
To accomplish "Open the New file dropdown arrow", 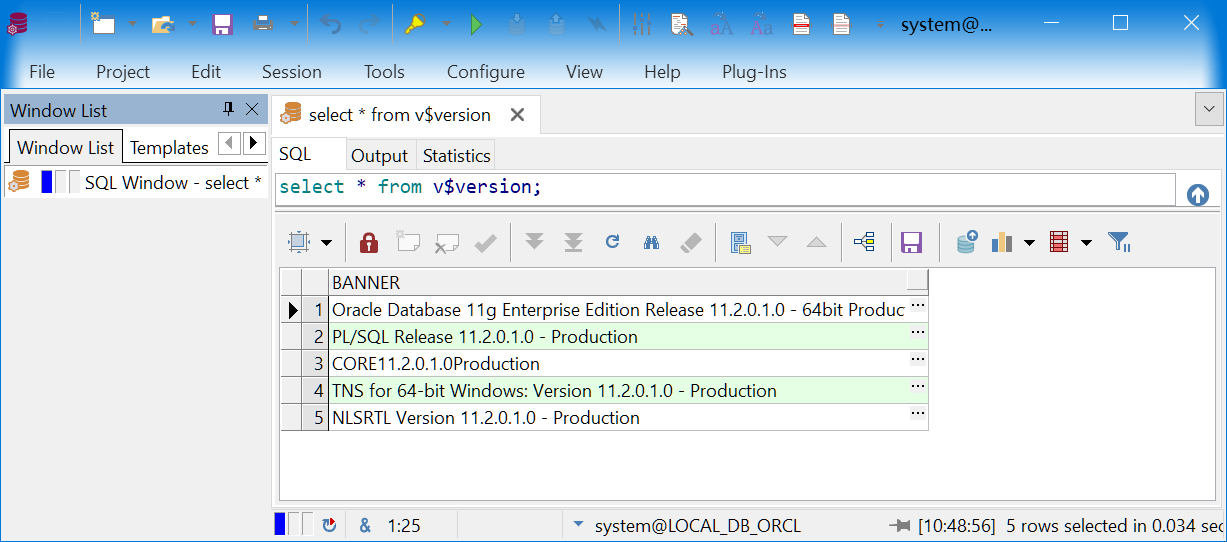I will click(x=131, y=24).
